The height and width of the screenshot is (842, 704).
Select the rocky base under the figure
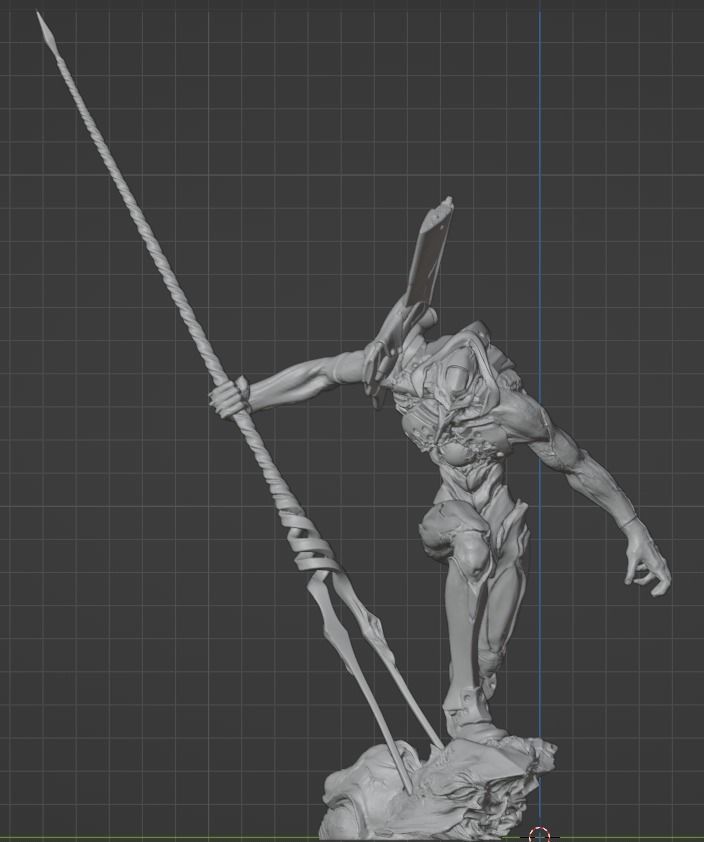(x=438, y=791)
